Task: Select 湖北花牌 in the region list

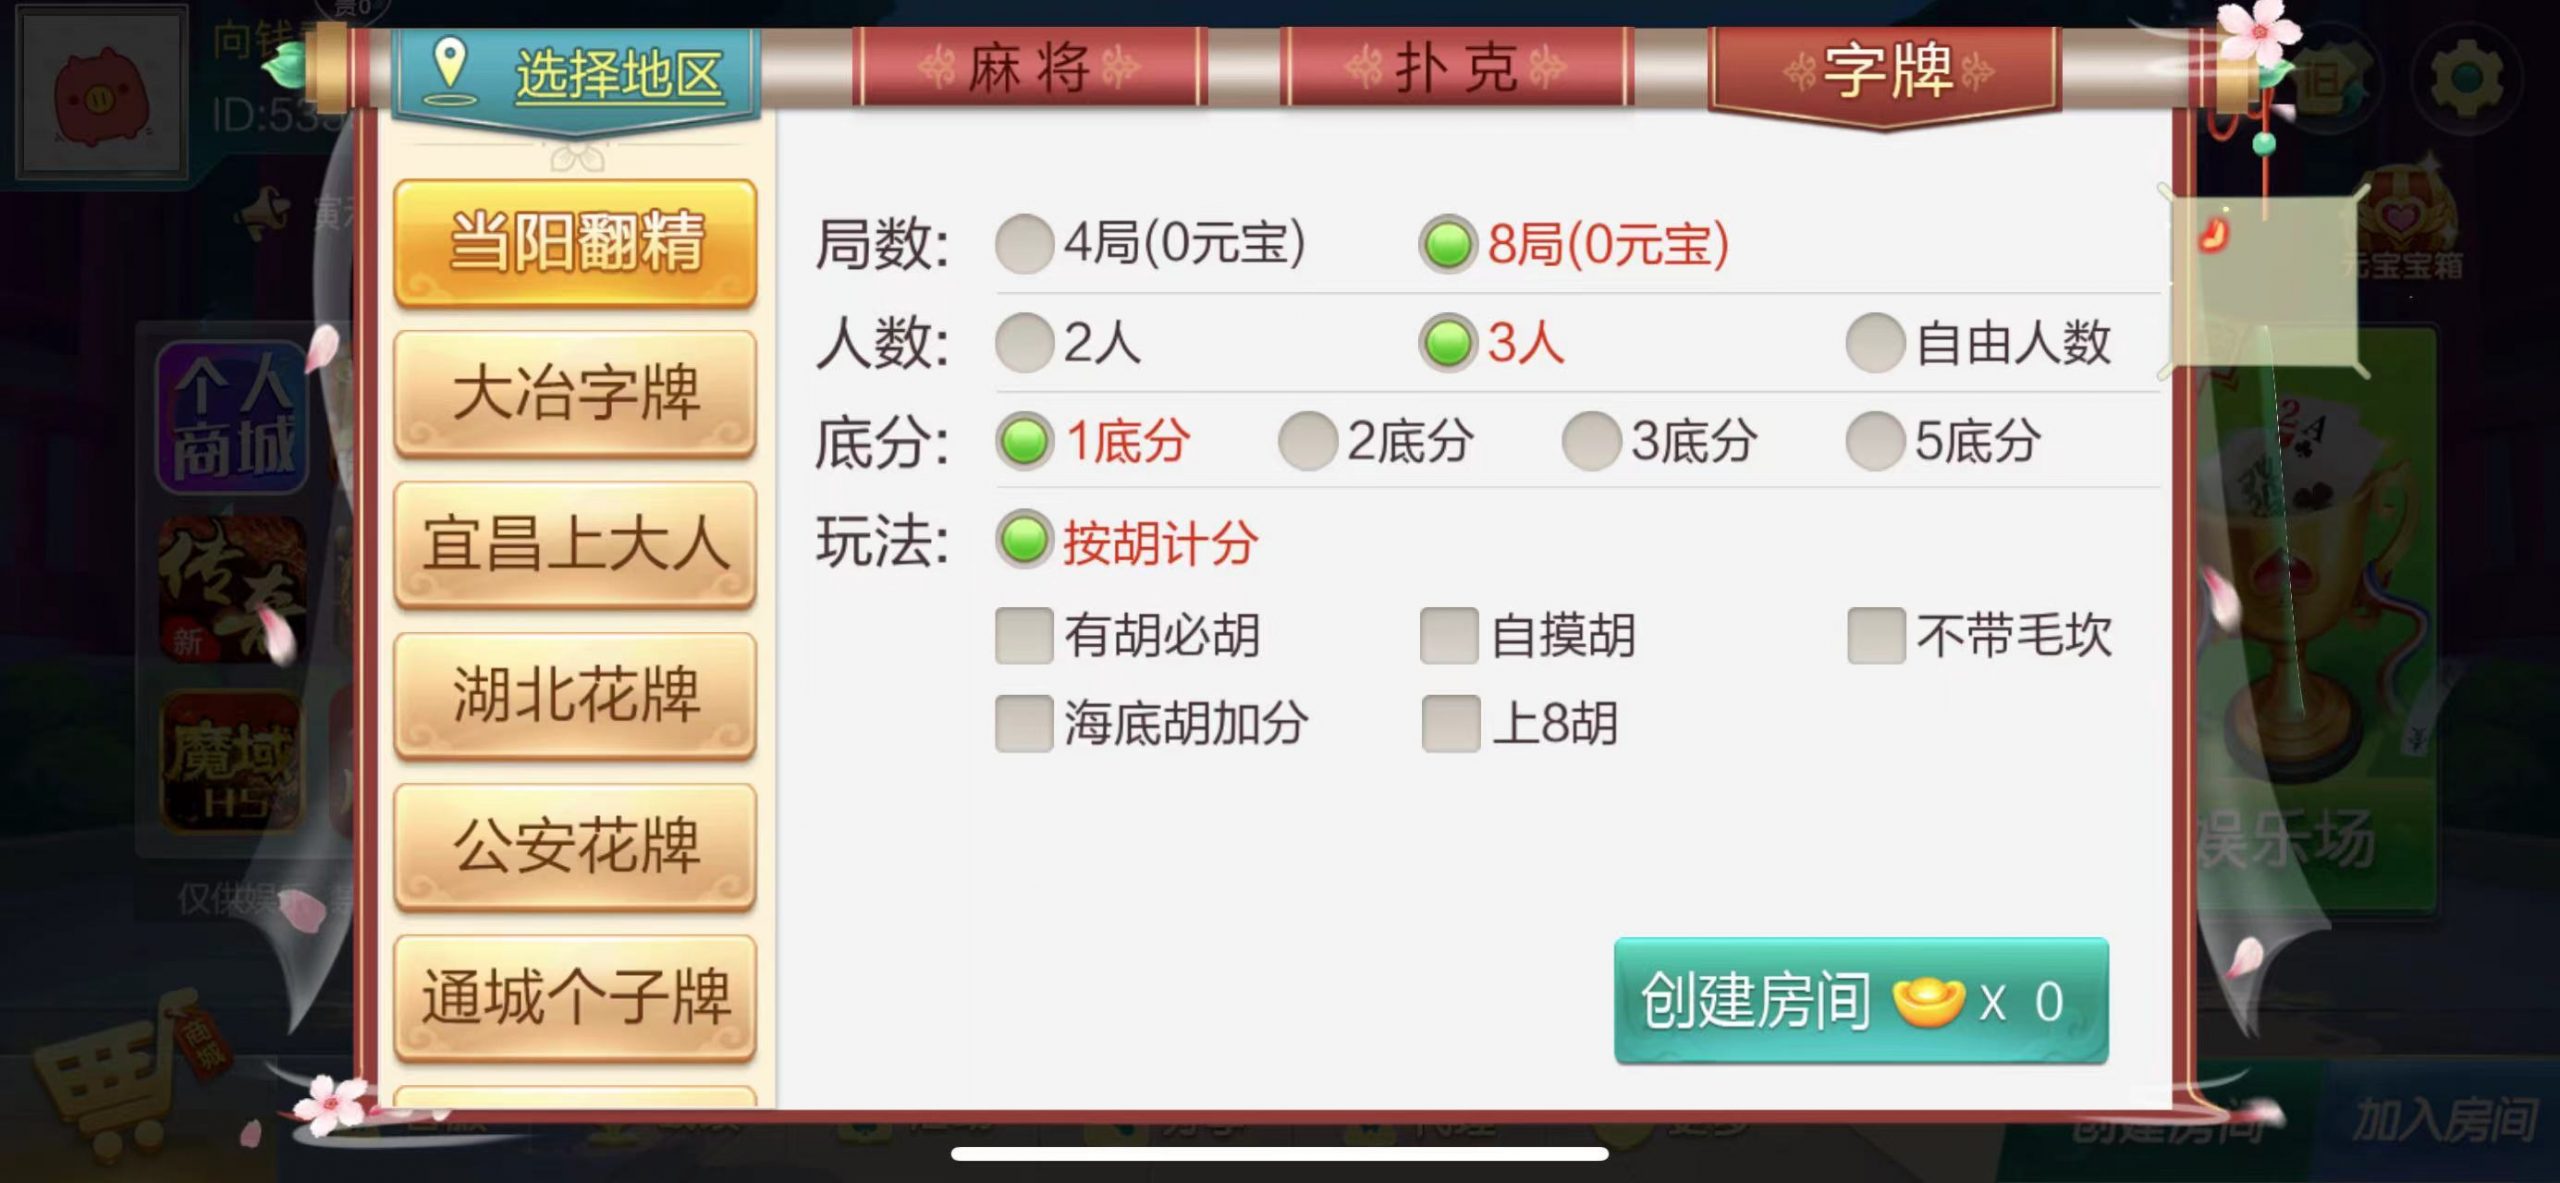Action: tap(575, 695)
